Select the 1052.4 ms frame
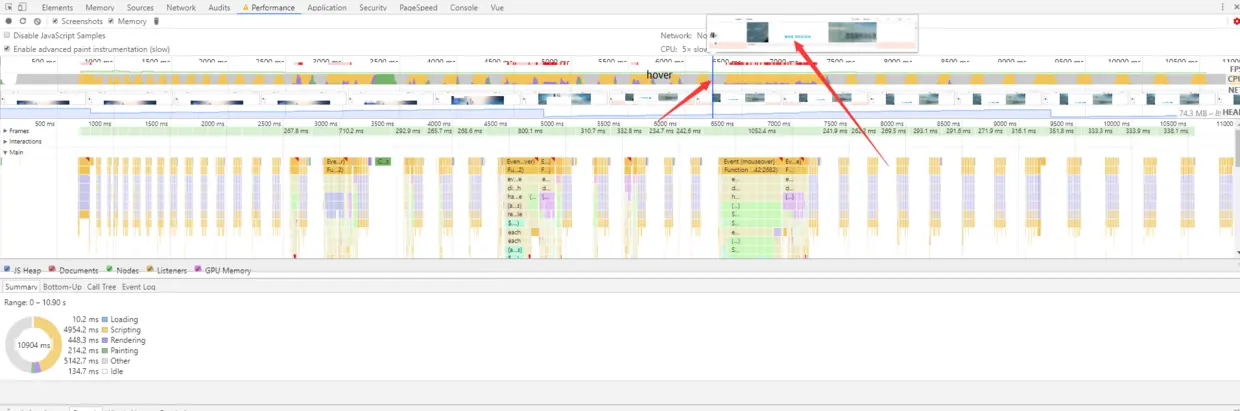 [763, 131]
